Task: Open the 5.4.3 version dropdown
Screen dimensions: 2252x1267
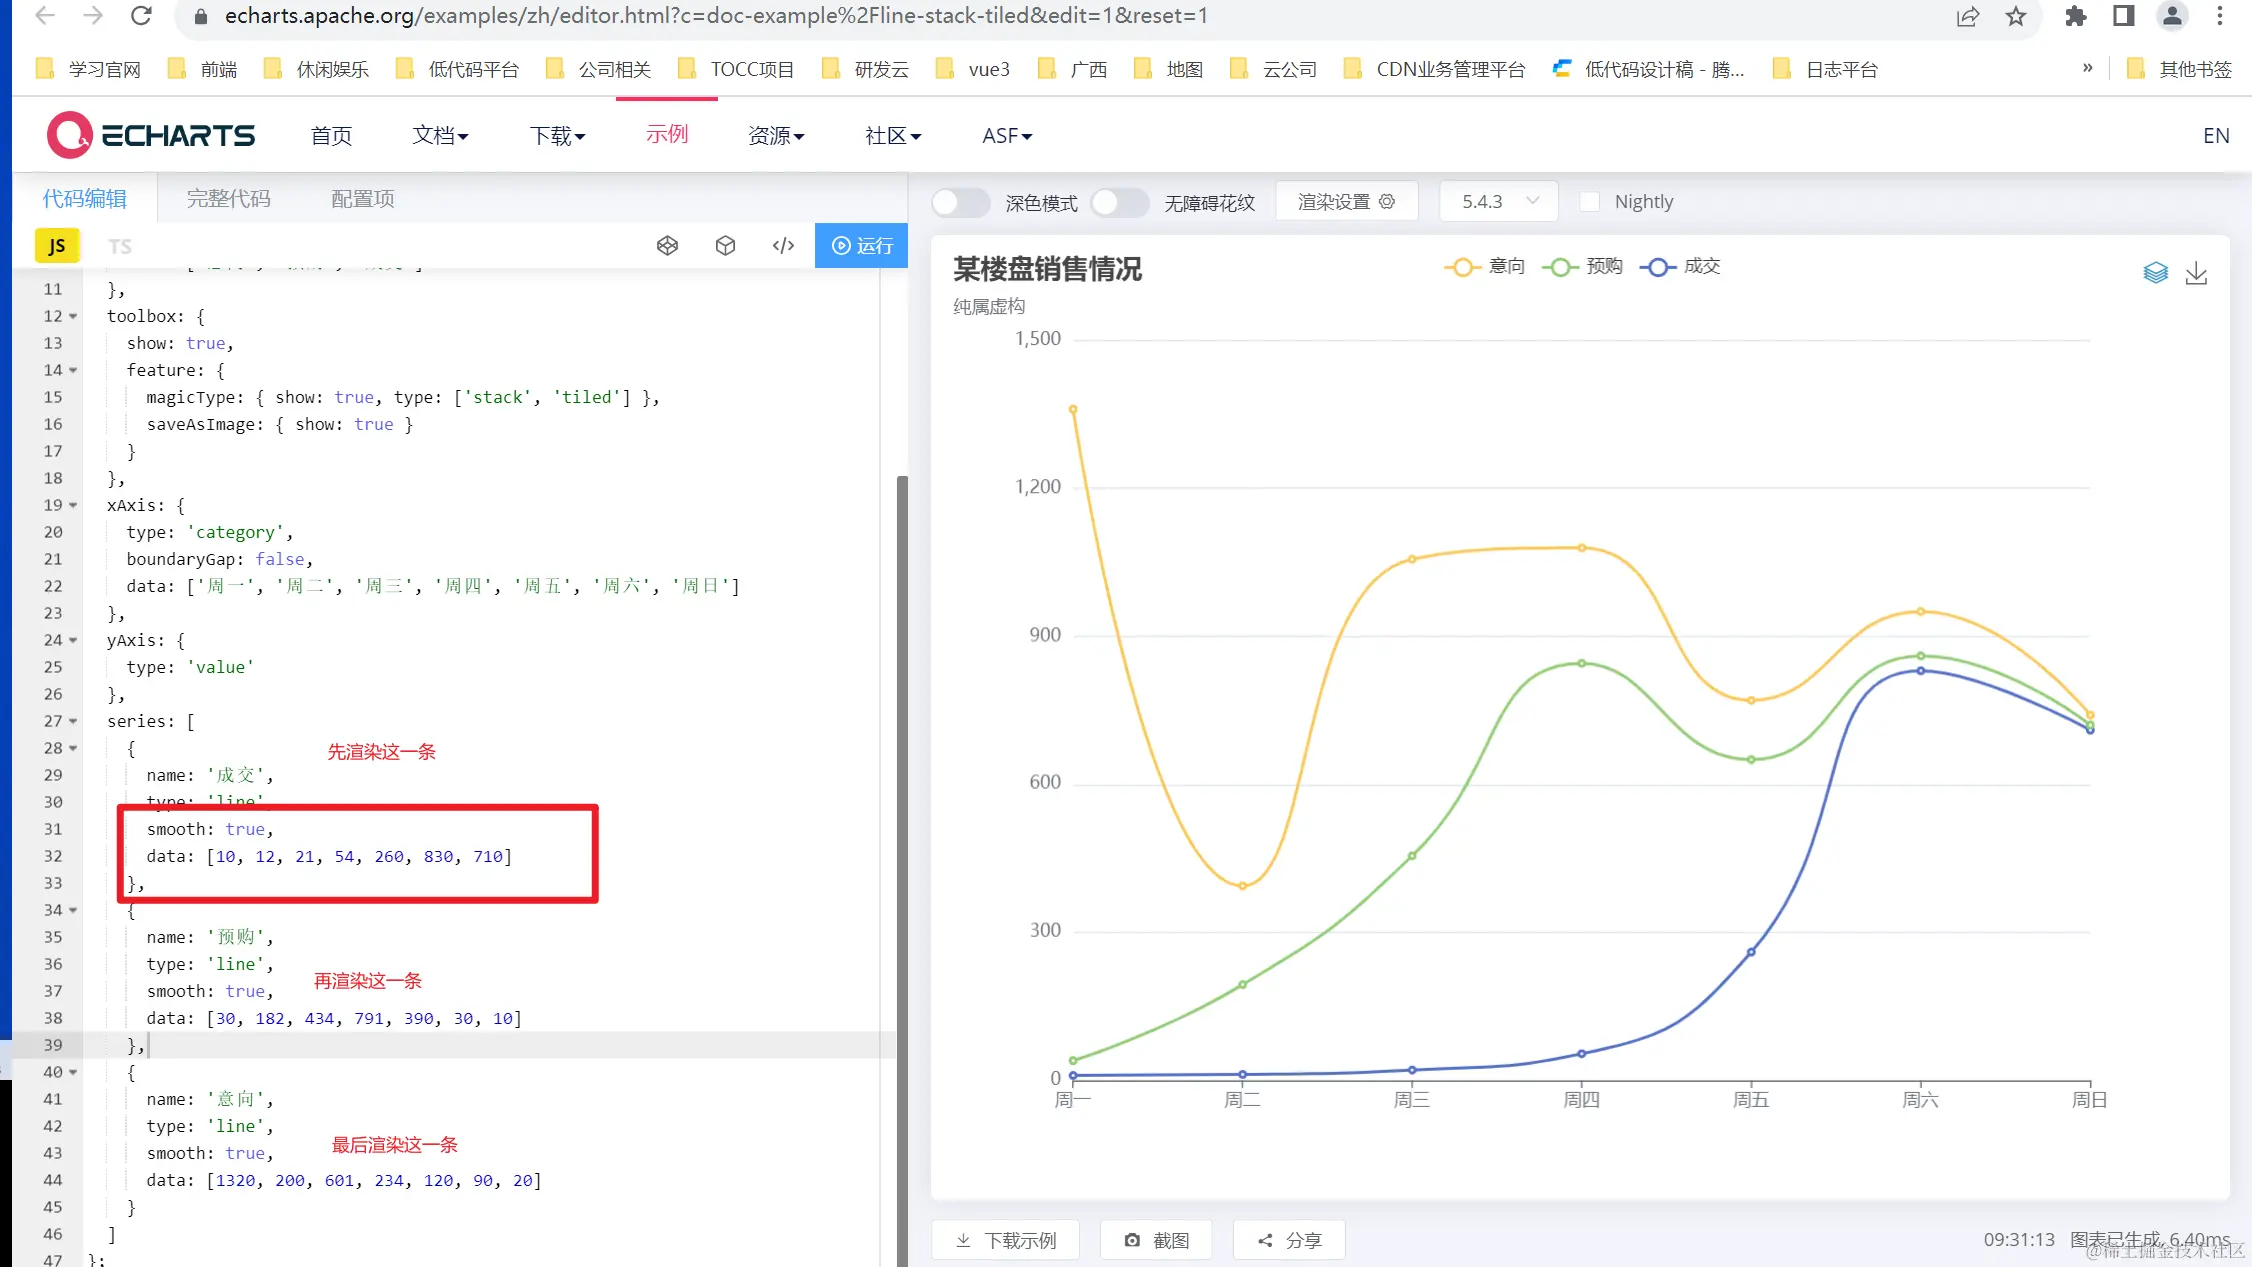Action: (x=1498, y=202)
